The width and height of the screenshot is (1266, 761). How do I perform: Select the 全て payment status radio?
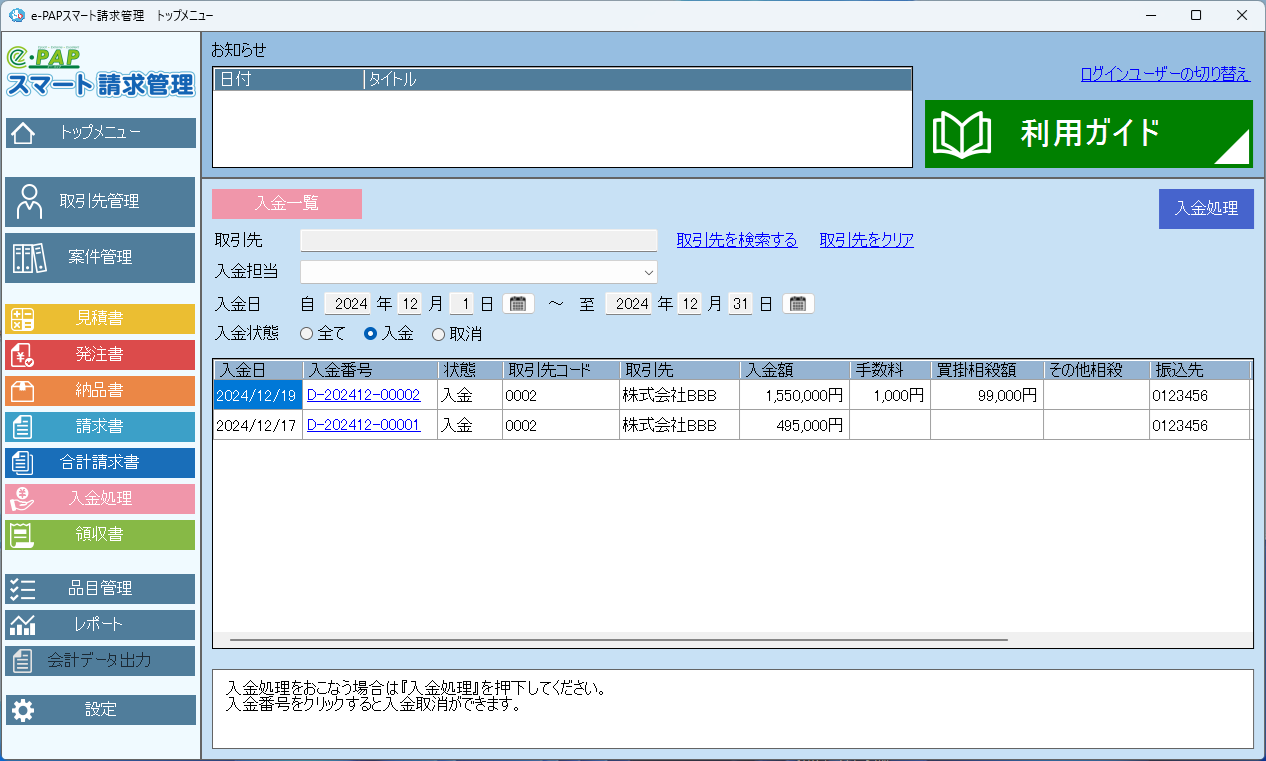coord(307,334)
